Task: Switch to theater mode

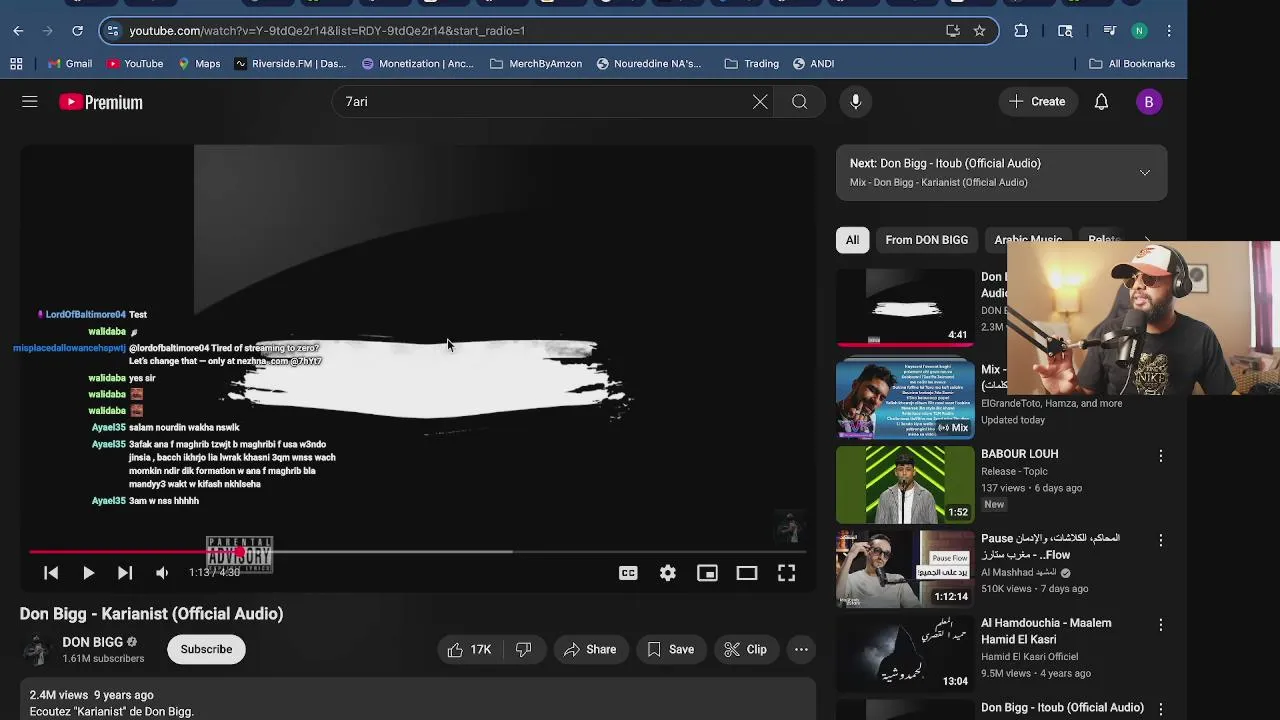Action: click(x=747, y=573)
